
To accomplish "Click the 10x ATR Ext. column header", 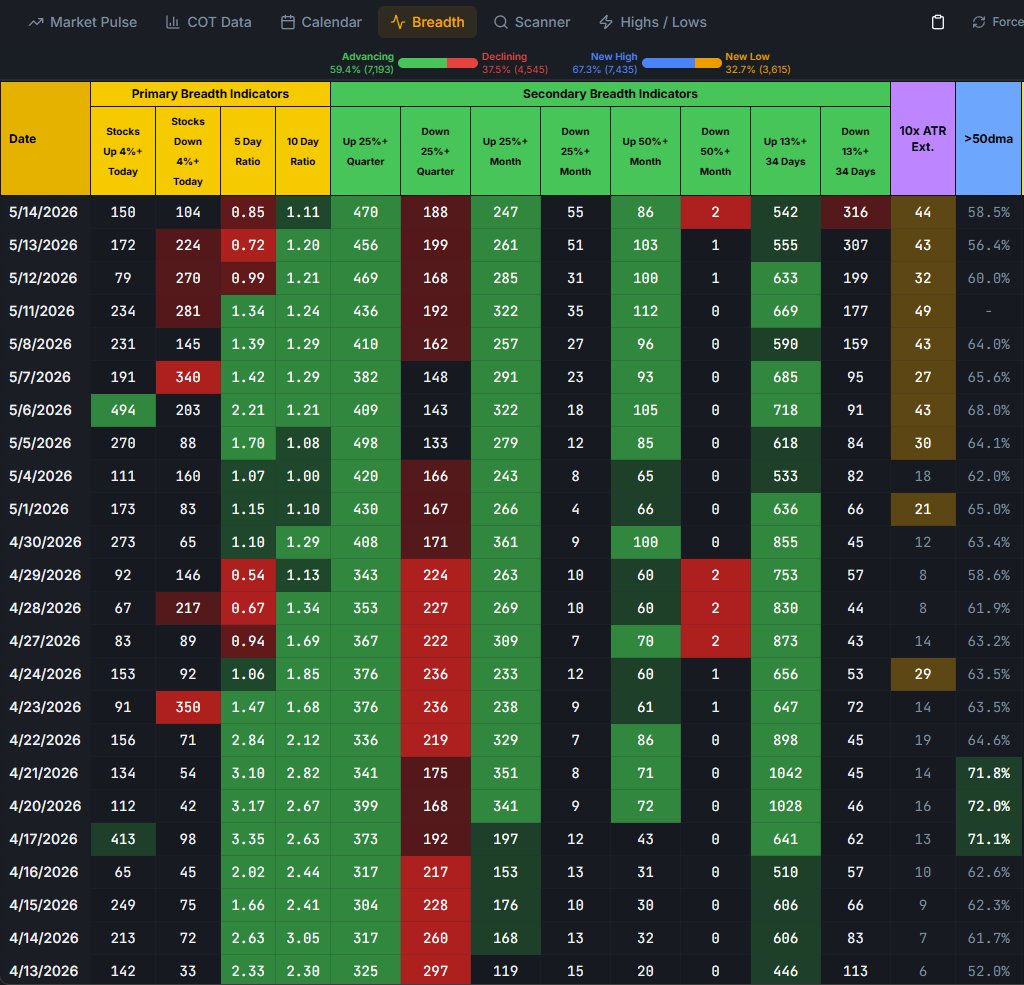I will click(923, 138).
